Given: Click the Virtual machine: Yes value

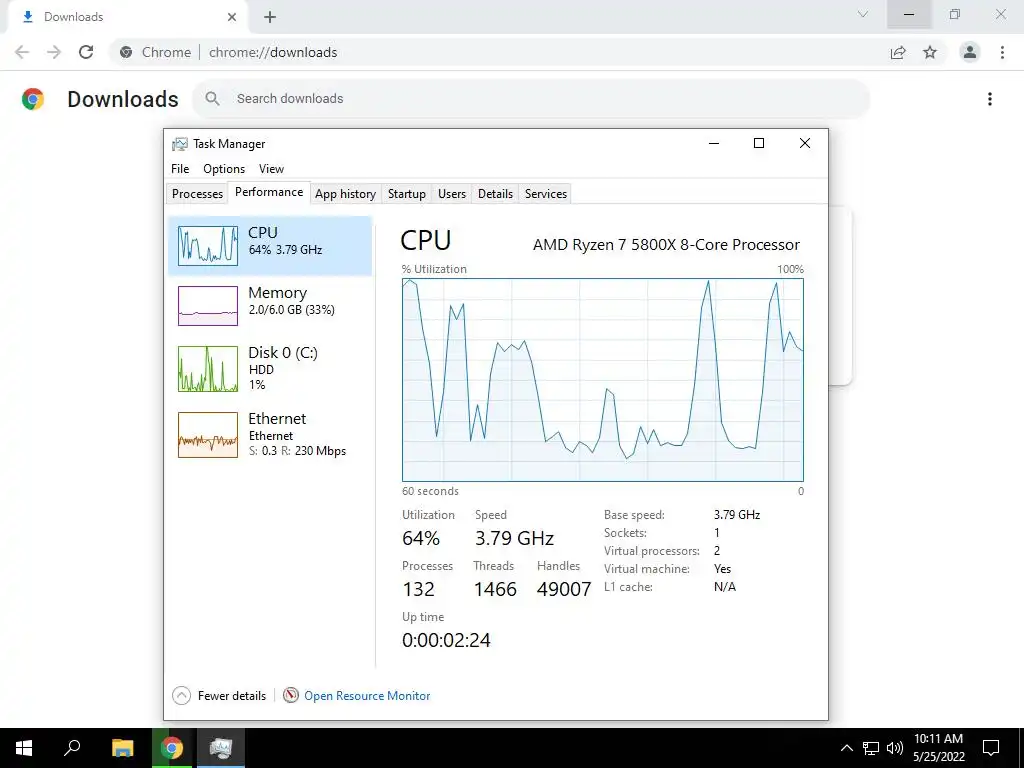Looking at the screenshot, I should 722,569.
